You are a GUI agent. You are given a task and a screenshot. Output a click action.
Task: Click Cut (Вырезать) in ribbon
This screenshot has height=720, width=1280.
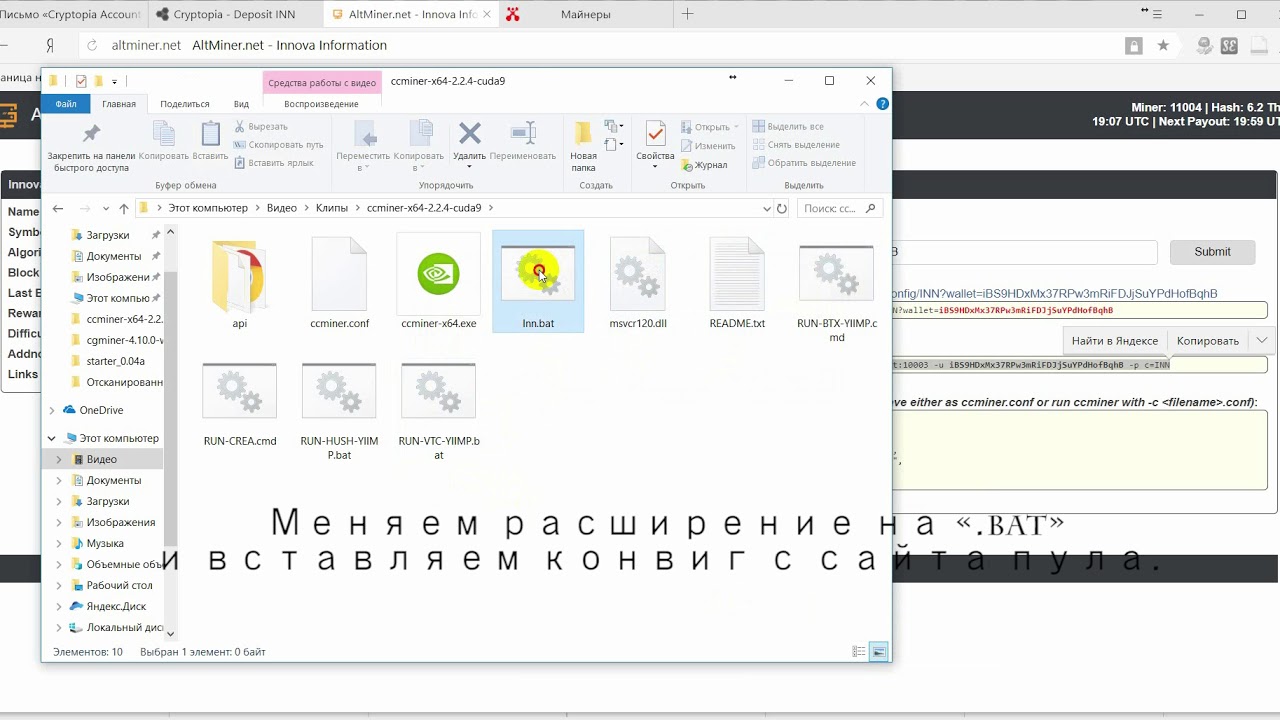(x=261, y=127)
